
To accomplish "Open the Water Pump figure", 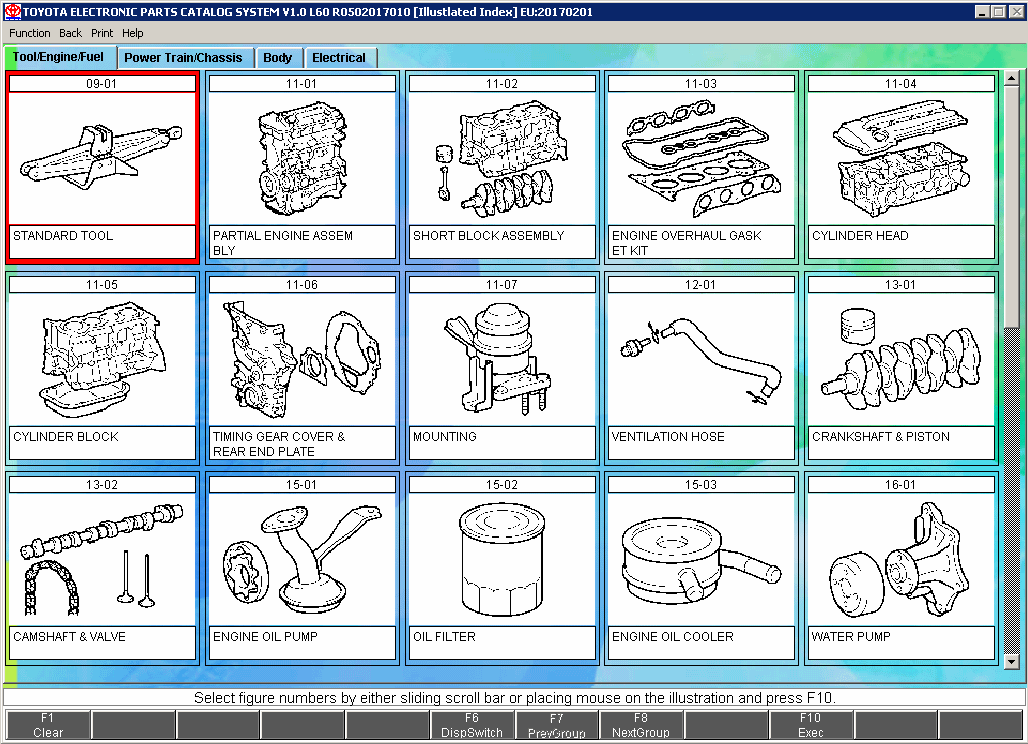I will pos(901,559).
